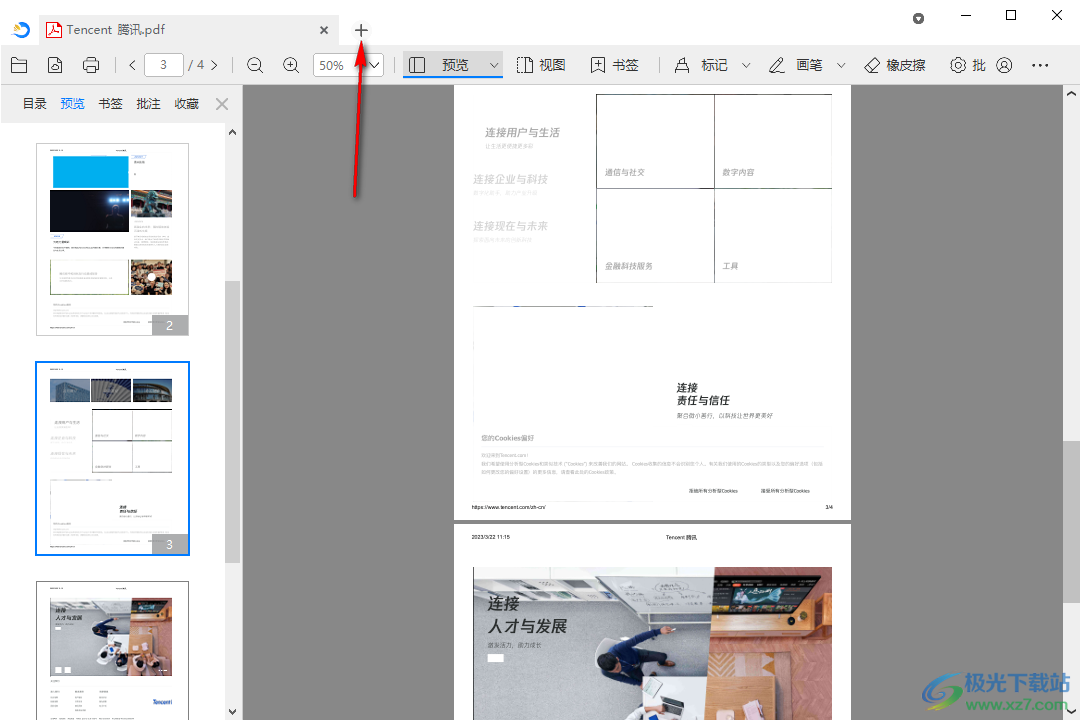
Task: Select the 标记 highlight tool
Action: (x=701, y=65)
